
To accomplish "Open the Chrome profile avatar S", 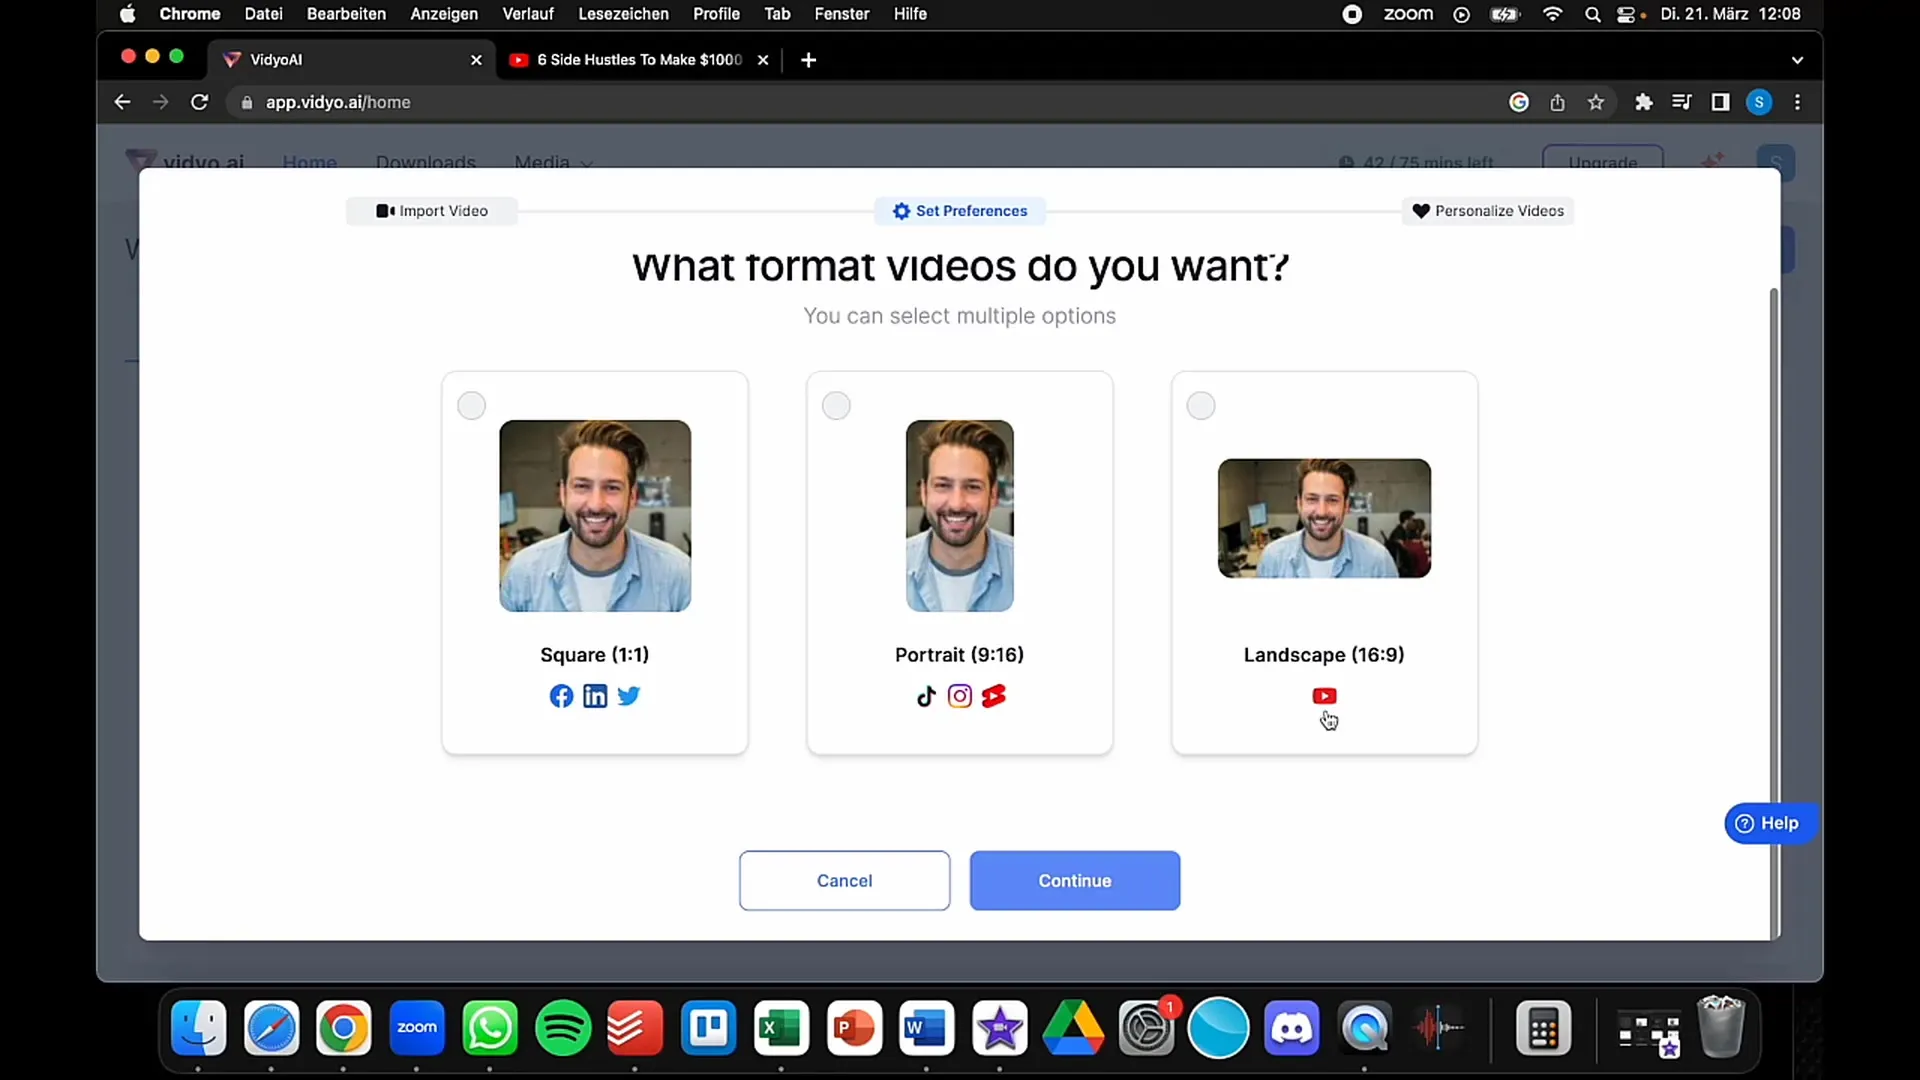I will click(x=1759, y=102).
